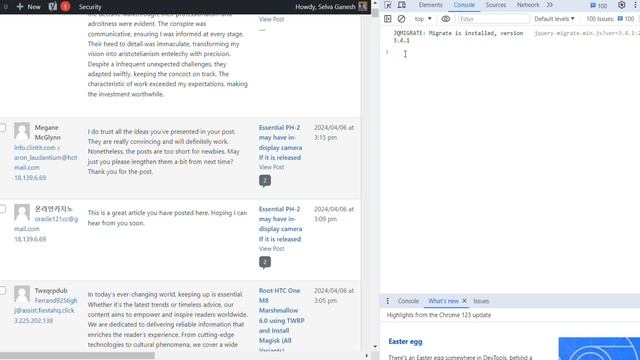Click Megane McGlynn's avatar image
Screen dimensions: 640x360
click(x=22, y=131)
